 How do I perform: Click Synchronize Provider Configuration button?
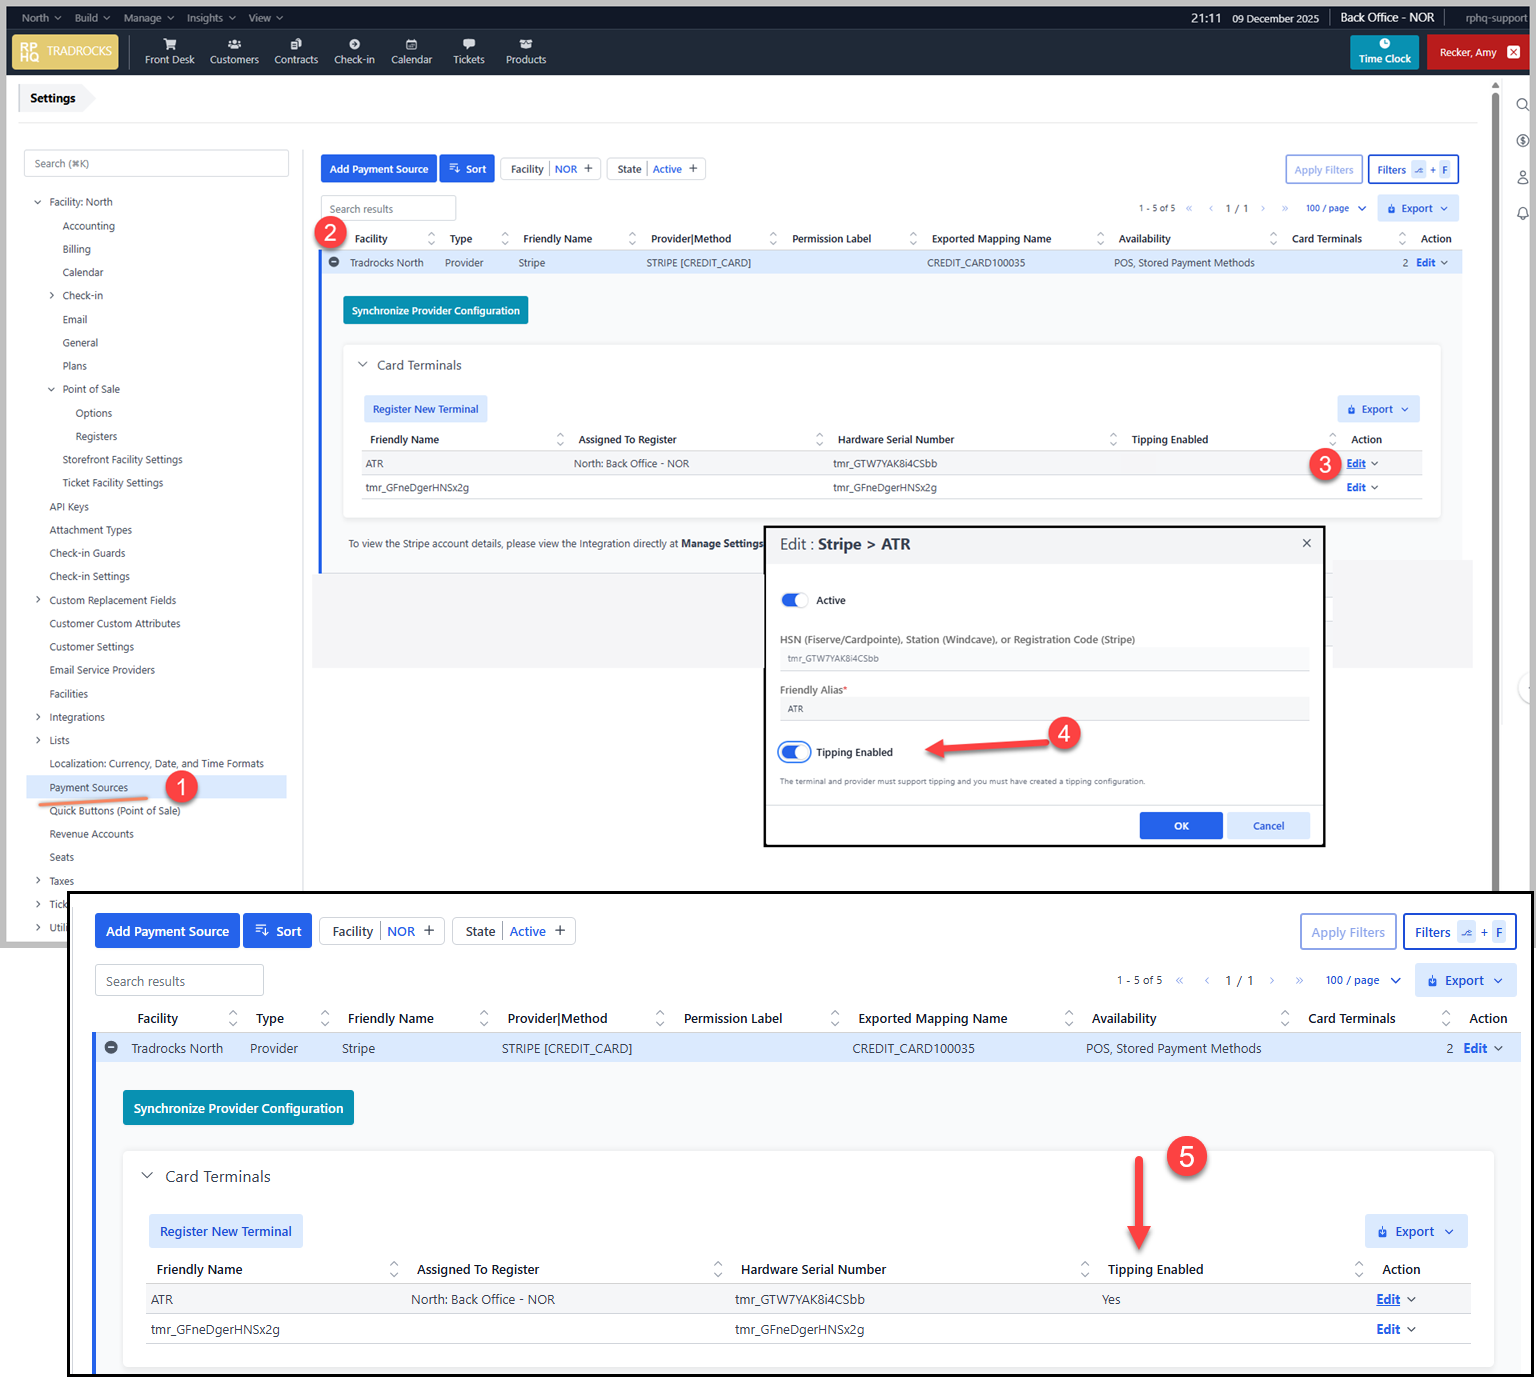pyautogui.click(x=435, y=311)
